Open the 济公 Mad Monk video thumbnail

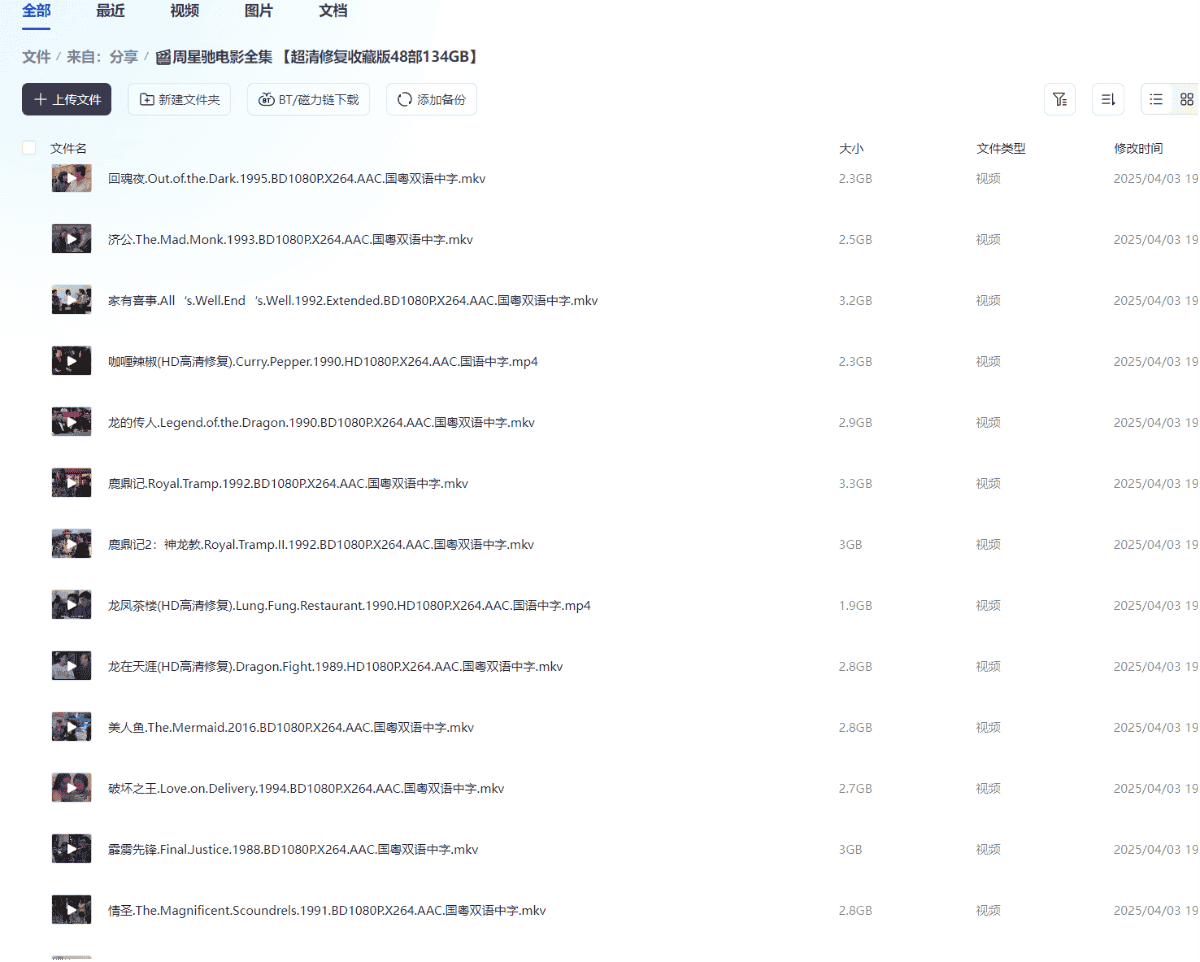point(71,239)
